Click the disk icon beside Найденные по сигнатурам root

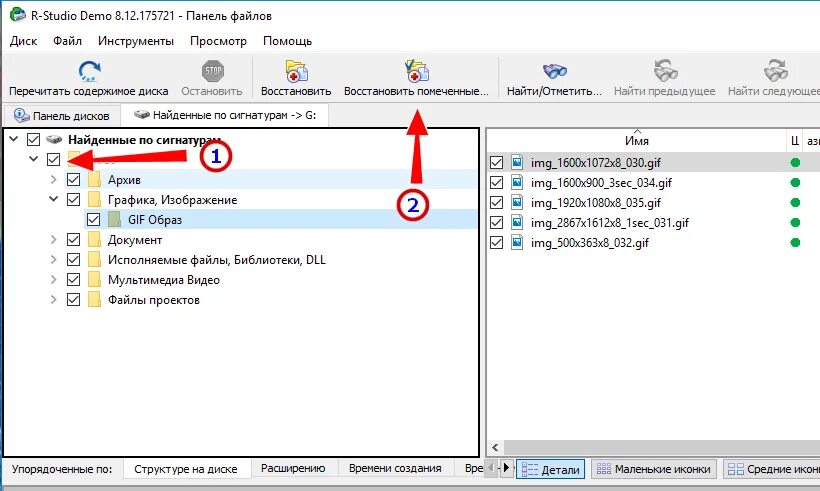[54, 140]
